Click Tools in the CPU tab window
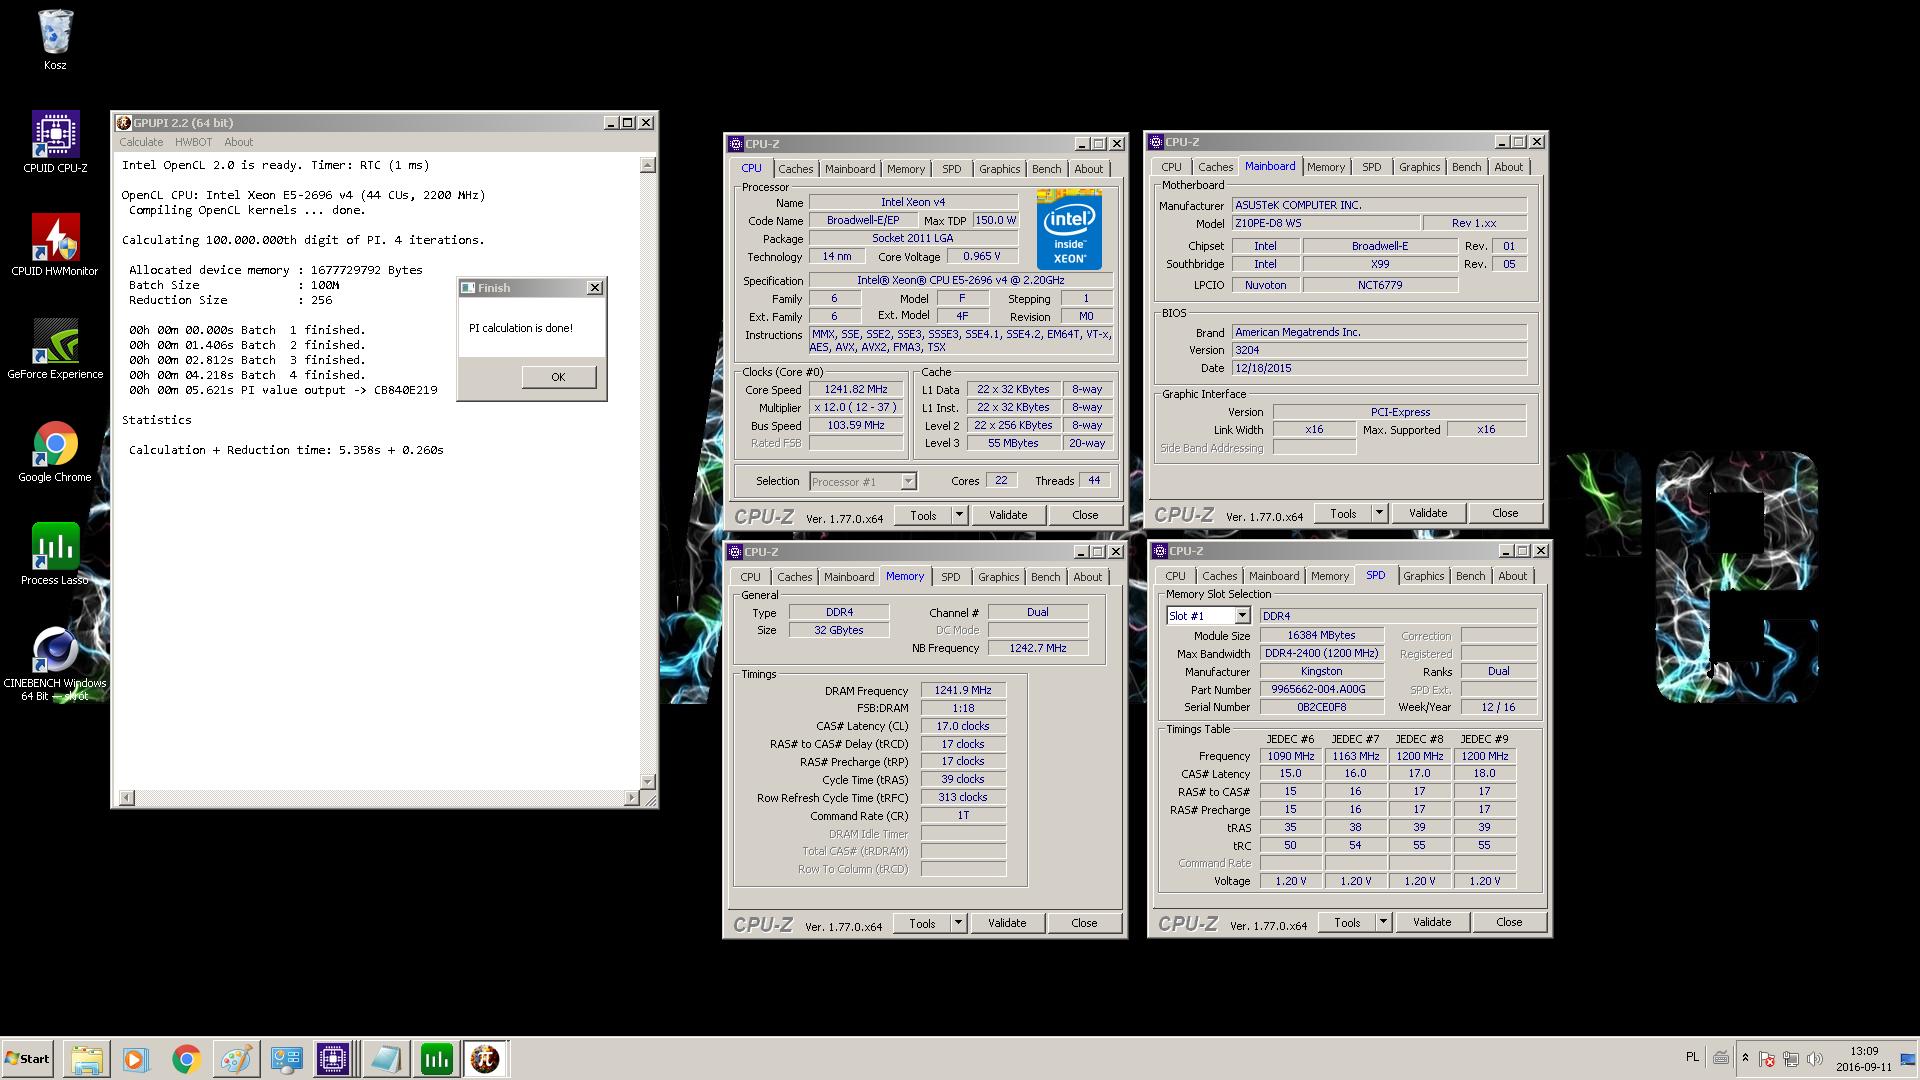The image size is (1920, 1080). pos(923,515)
